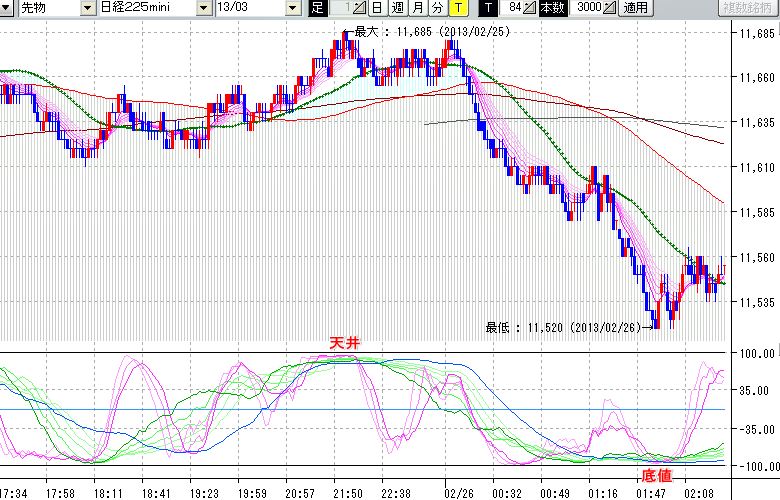780x500 pixels.
Task: Click the black T label icon
Action: pos(488,9)
